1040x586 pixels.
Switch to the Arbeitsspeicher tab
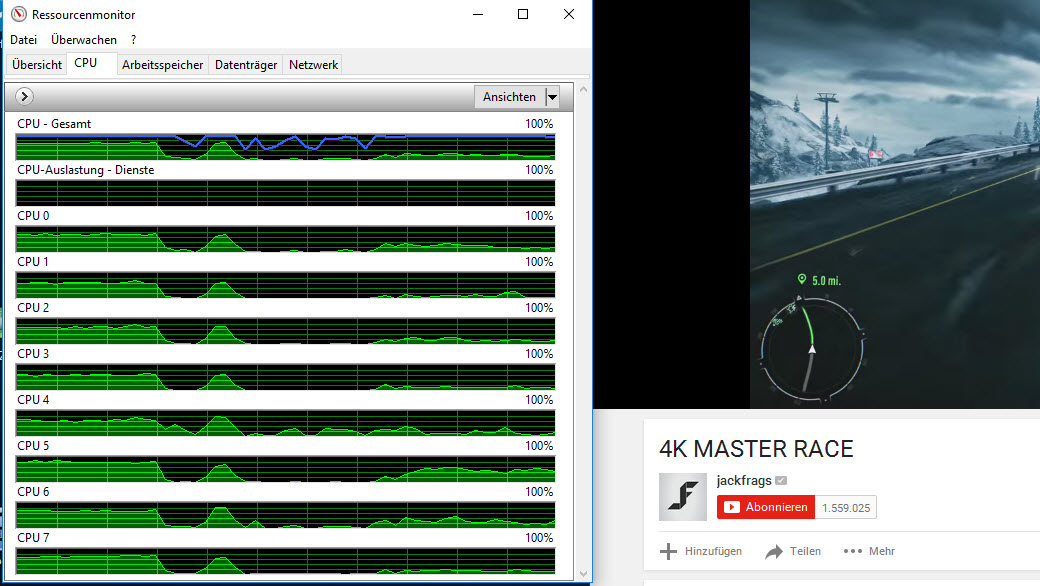pos(162,65)
